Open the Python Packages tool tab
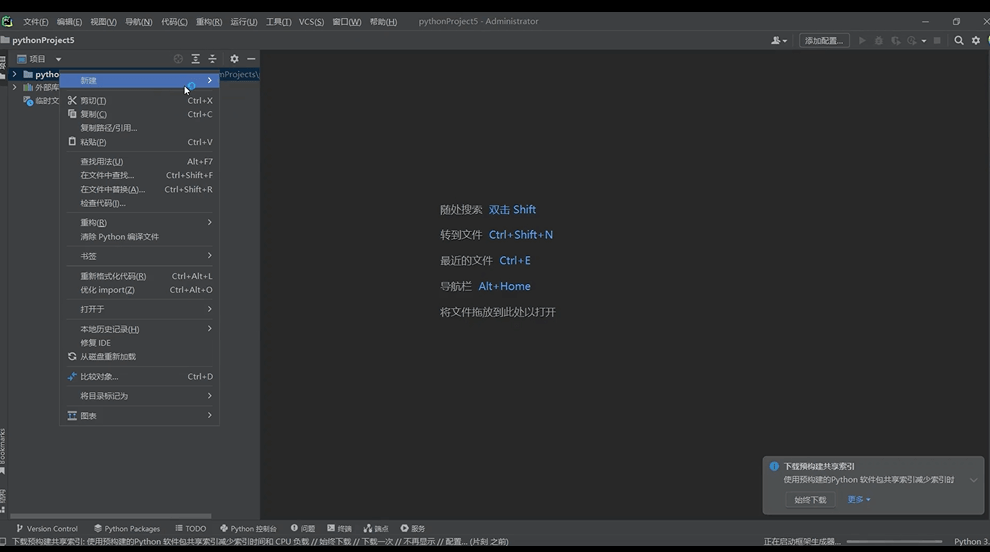This screenshot has width=990, height=552. pyautogui.click(x=127, y=528)
